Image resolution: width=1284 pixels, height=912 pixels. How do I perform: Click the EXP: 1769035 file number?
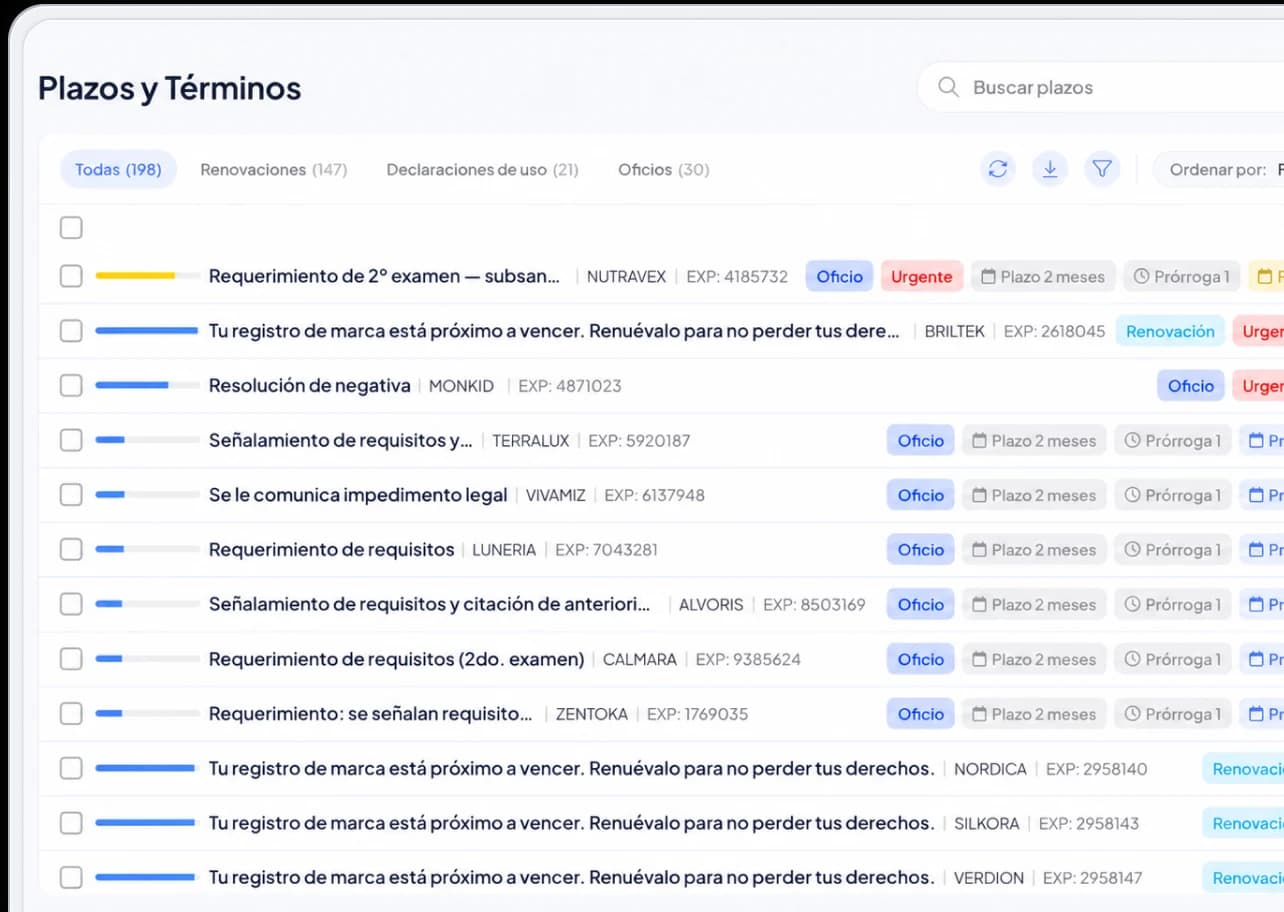pyautogui.click(x=697, y=714)
